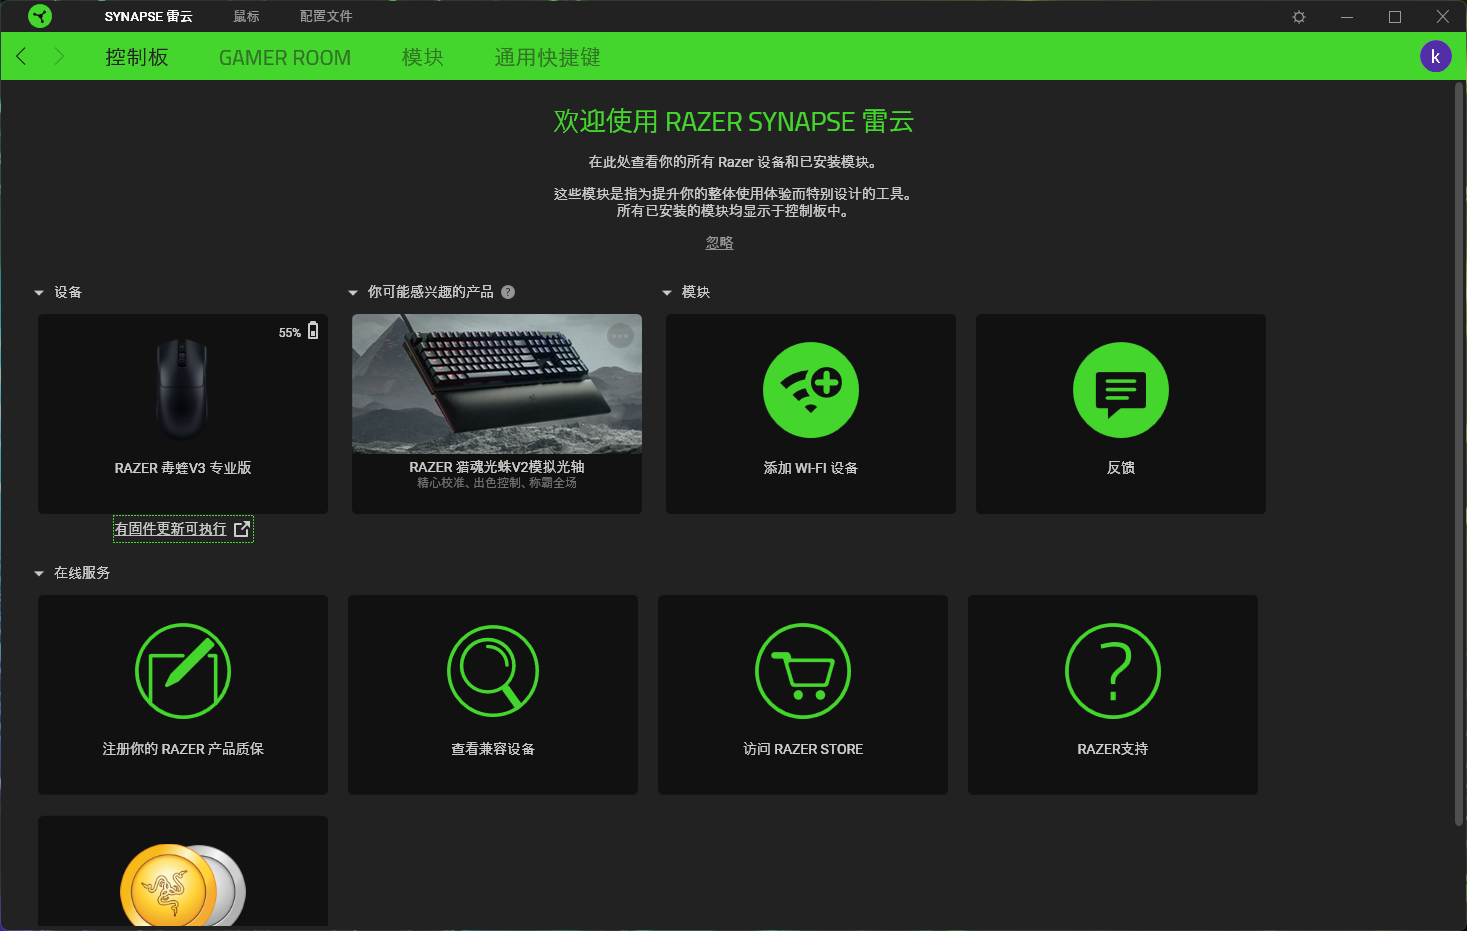Click the RAZER支持 question mark icon
The height and width of the screenshot is (931, 1467).
tap(1113, 671)
